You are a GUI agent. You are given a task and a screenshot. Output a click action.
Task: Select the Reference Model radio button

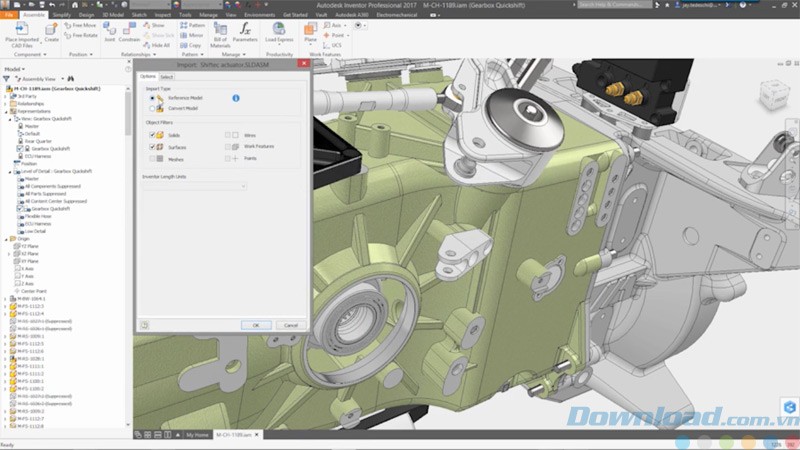pos(152,98)
